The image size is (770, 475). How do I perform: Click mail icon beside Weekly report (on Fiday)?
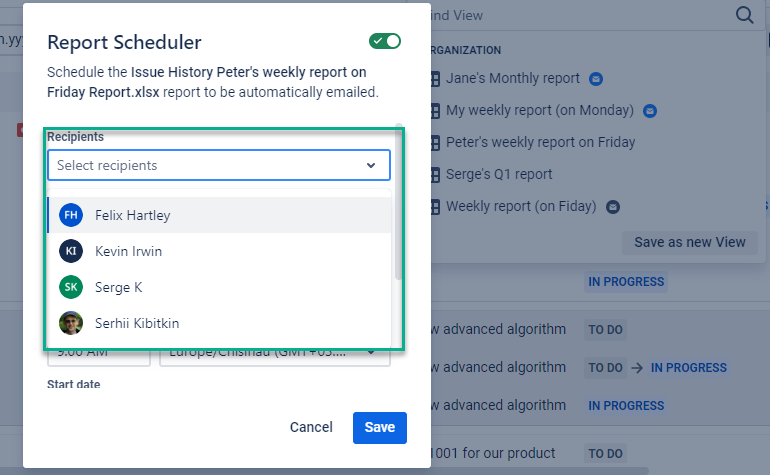pos(613,206)
